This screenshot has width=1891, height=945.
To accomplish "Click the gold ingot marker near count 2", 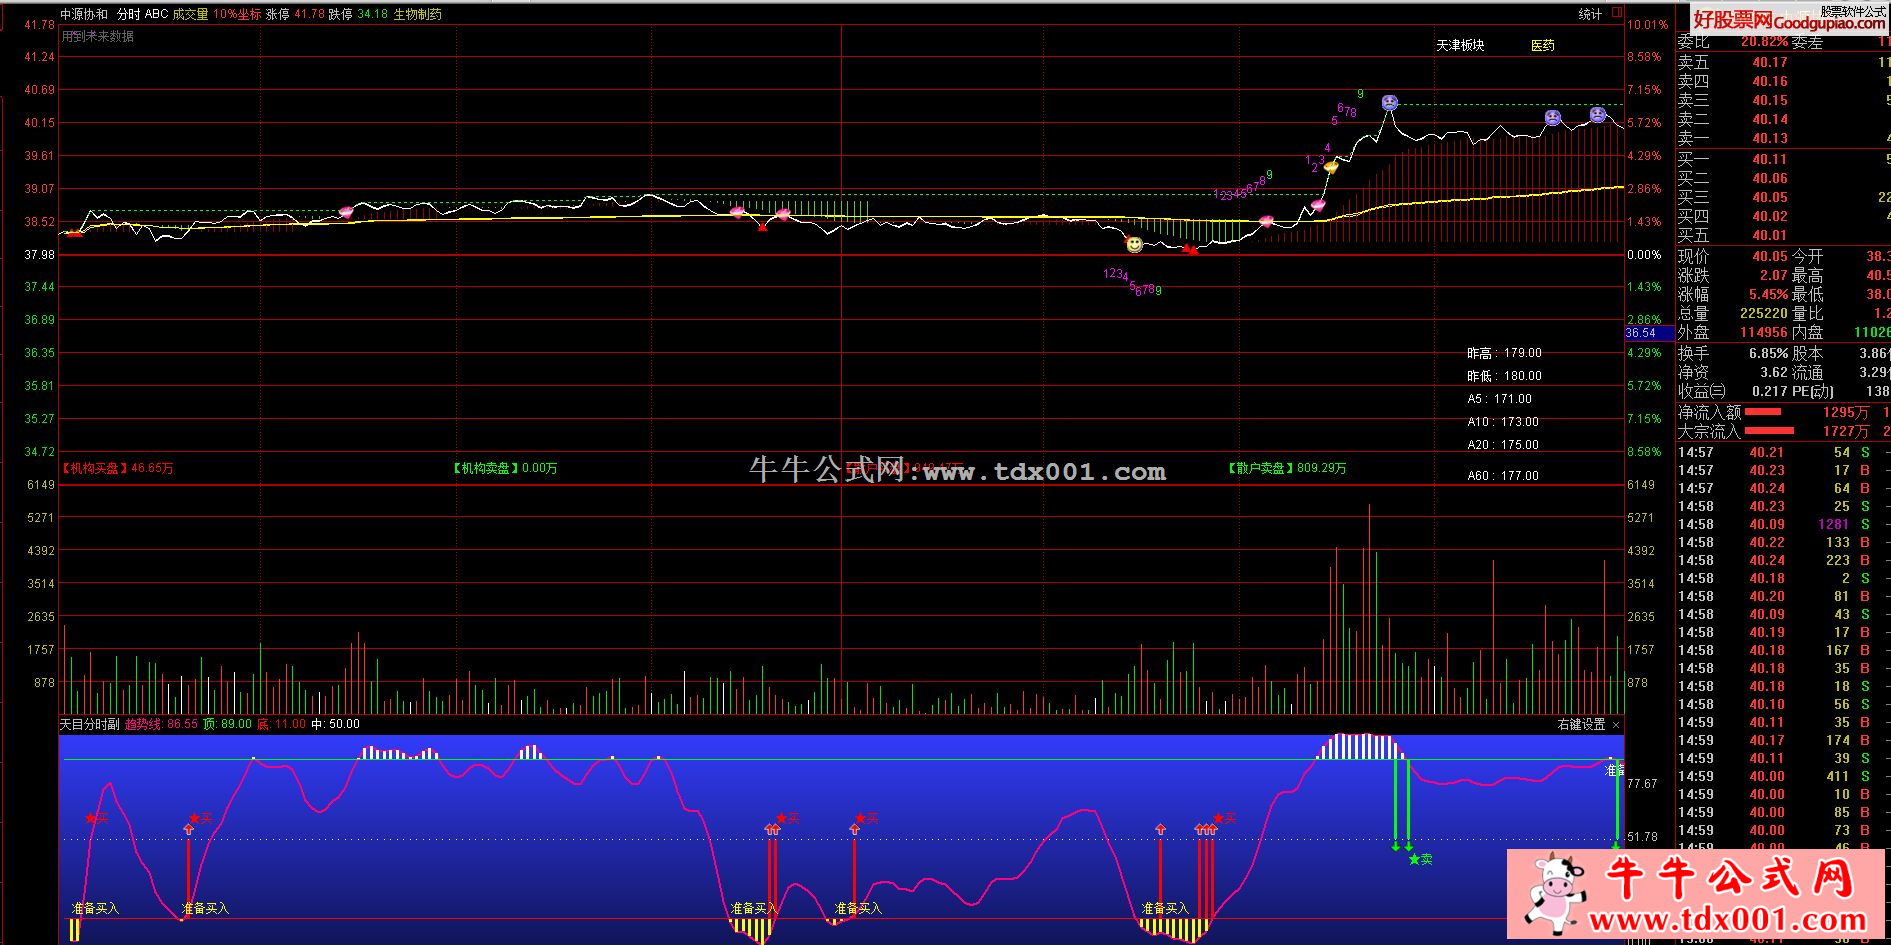I will tap(1331, 167).
